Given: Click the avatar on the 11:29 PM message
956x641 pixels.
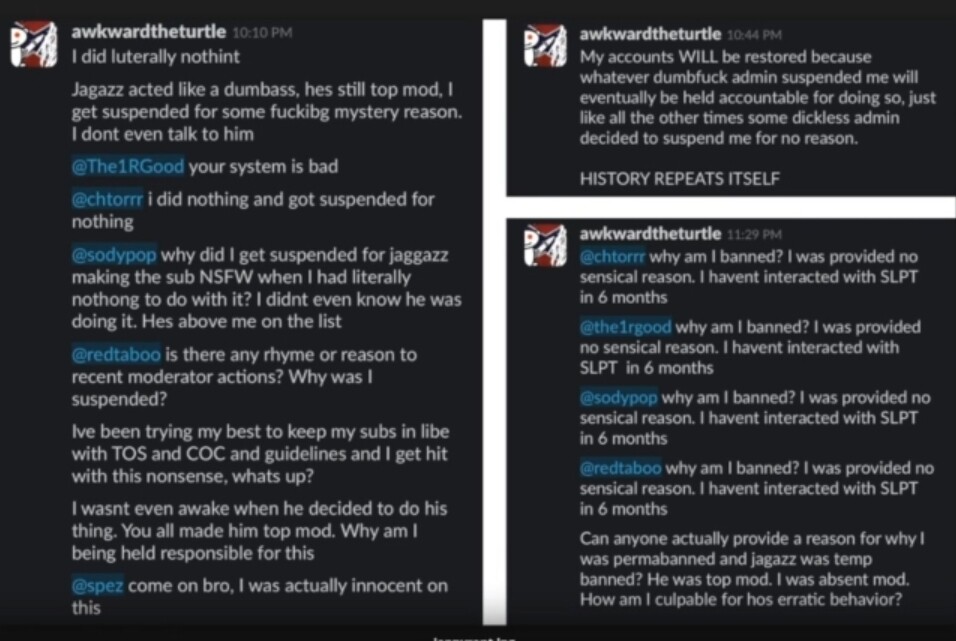Looking at the screenshot, I should (x=545, y=246).
